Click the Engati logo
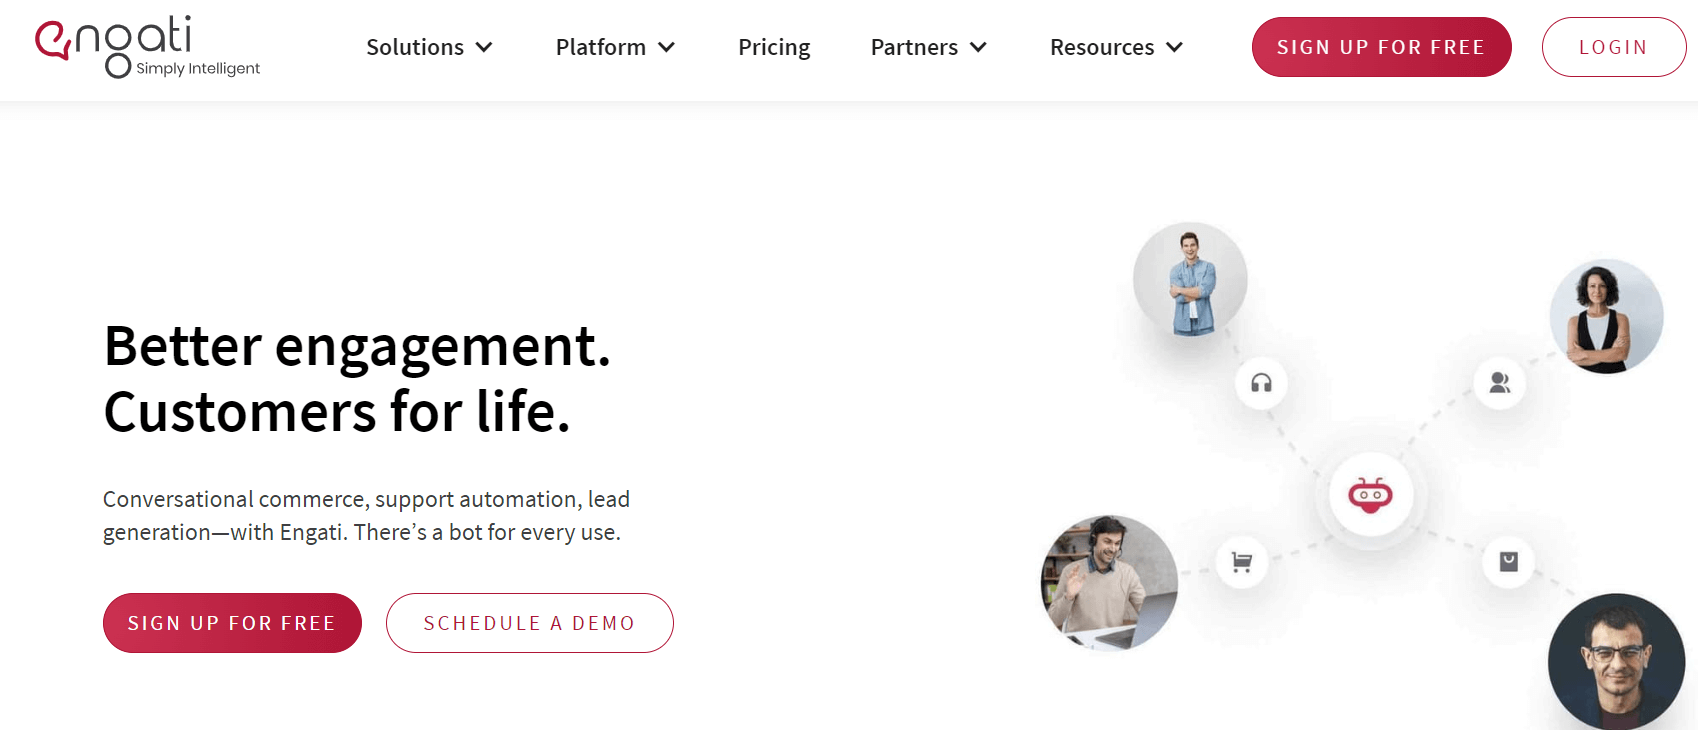 click(147, 47)
